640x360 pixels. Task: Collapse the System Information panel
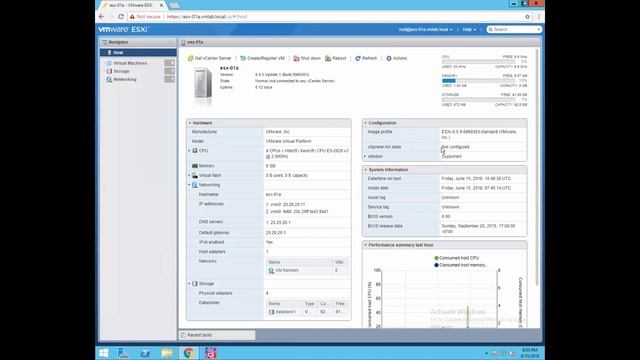366,169
